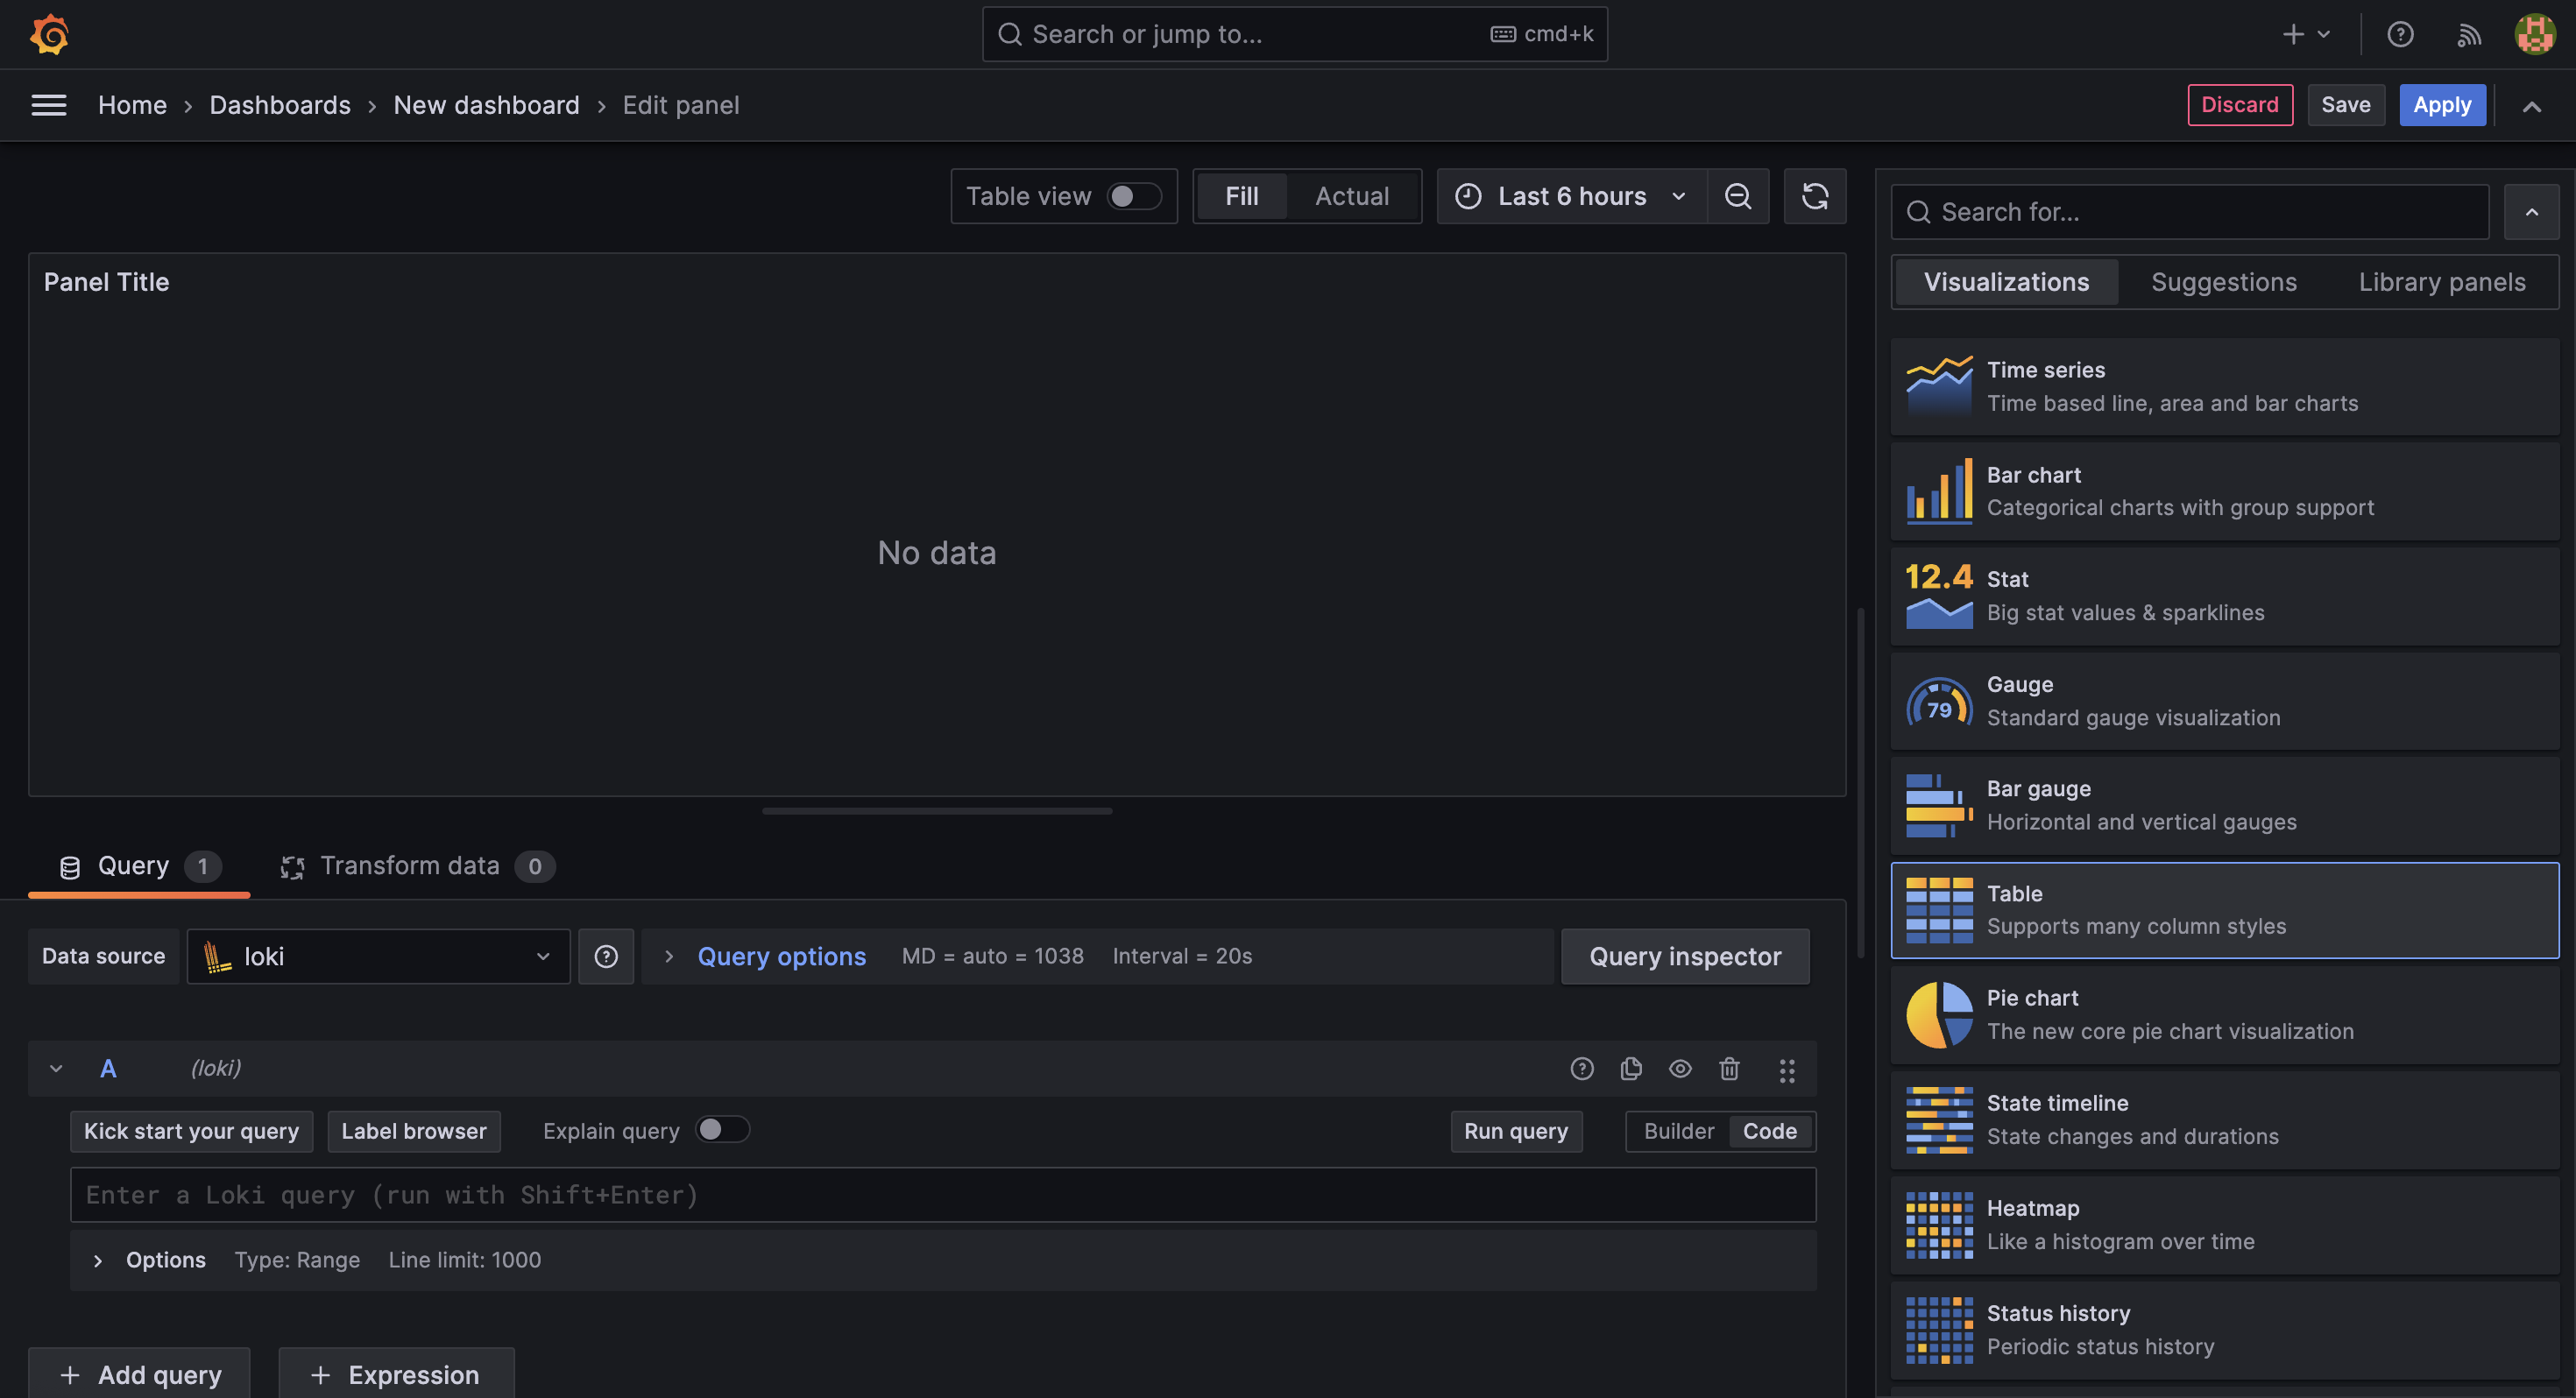
Task: Go to Dashboards breadcrumb
Action: tap(280, 105)
